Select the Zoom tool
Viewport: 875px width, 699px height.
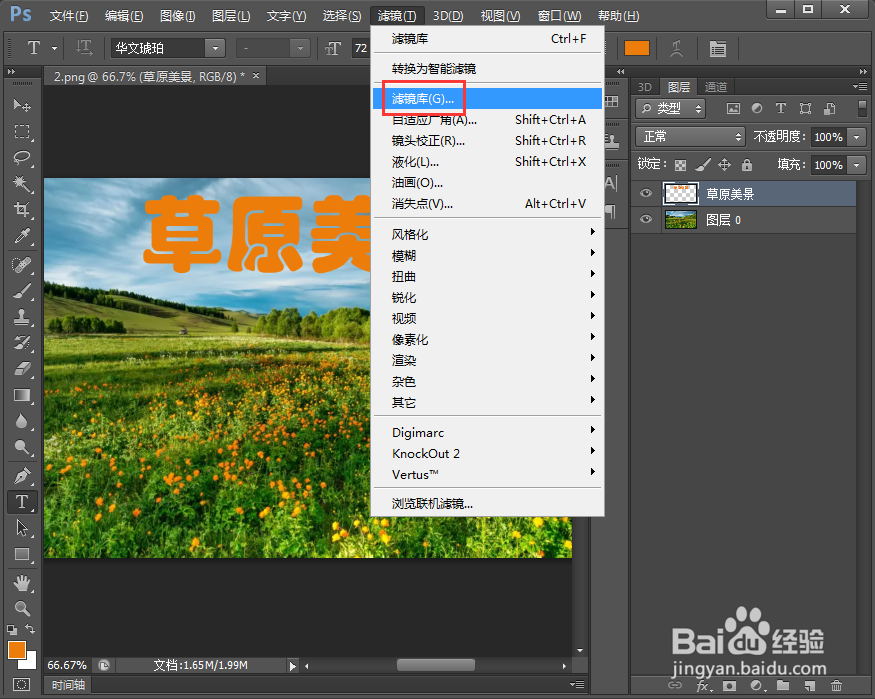coord(23,609)
